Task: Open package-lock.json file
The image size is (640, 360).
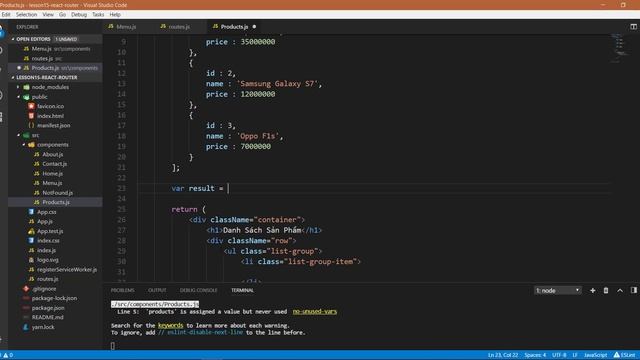Action: [x=54, y=298]
